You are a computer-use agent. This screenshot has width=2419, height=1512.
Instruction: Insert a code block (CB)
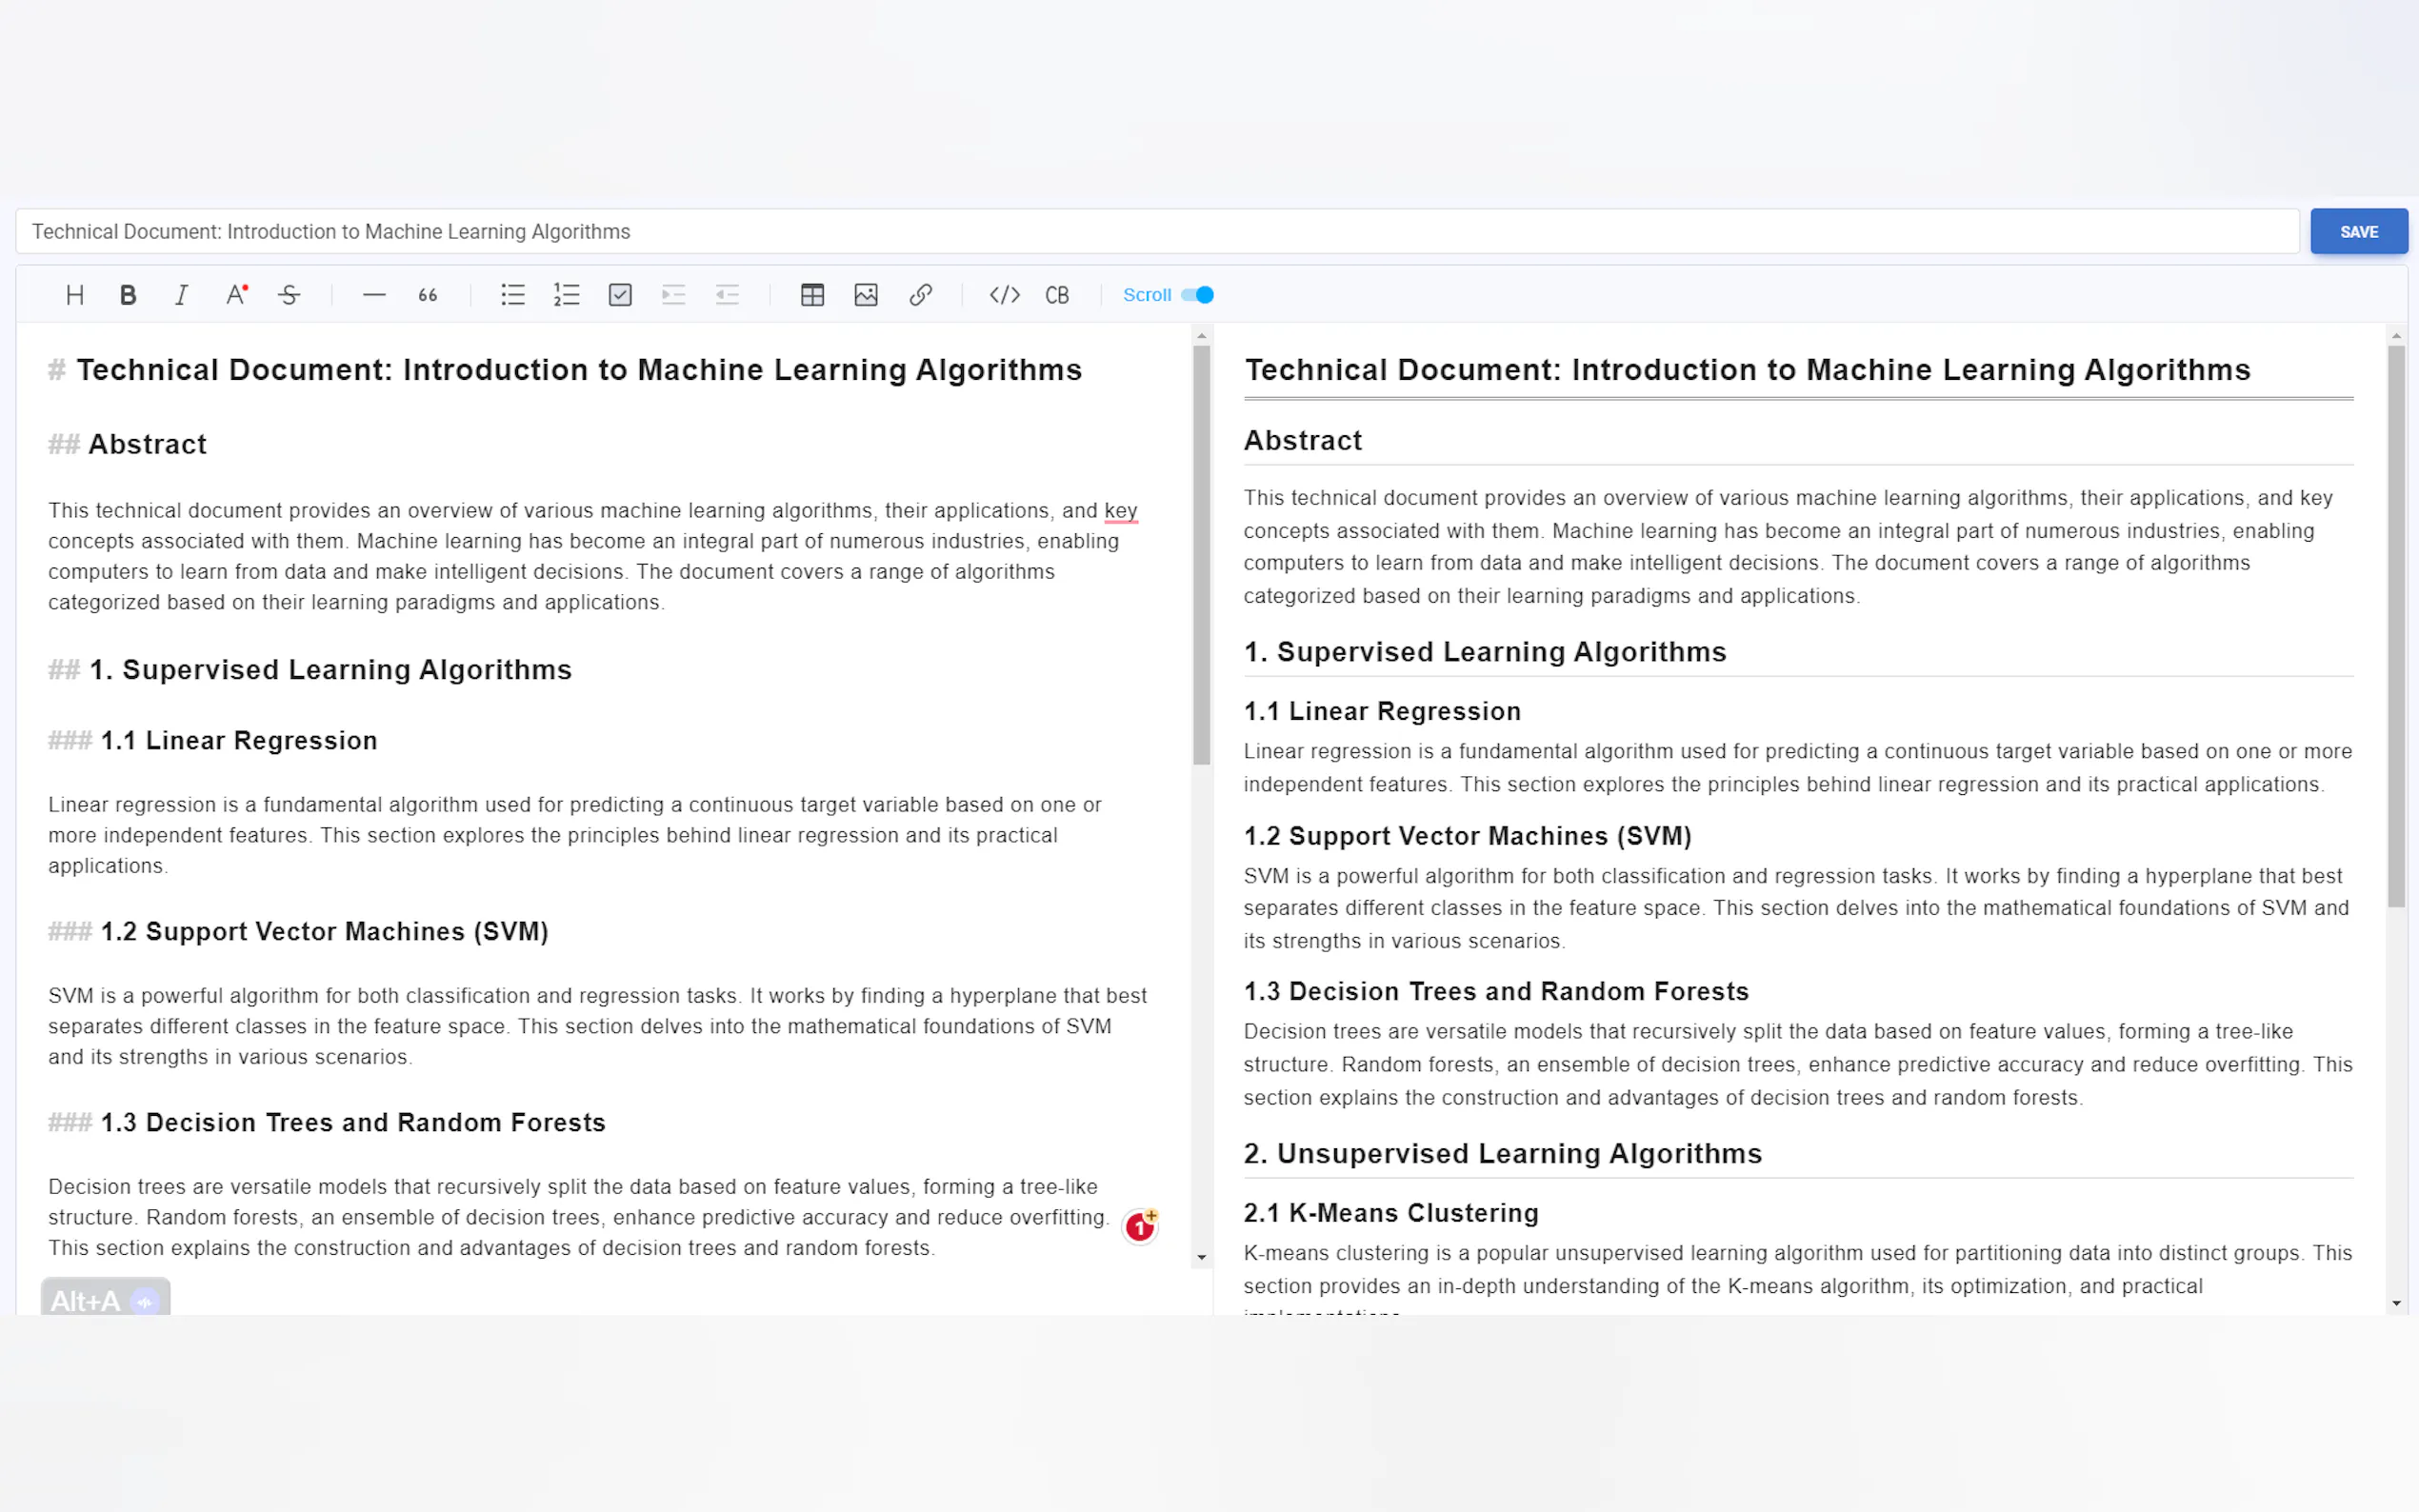[1057, 295]
